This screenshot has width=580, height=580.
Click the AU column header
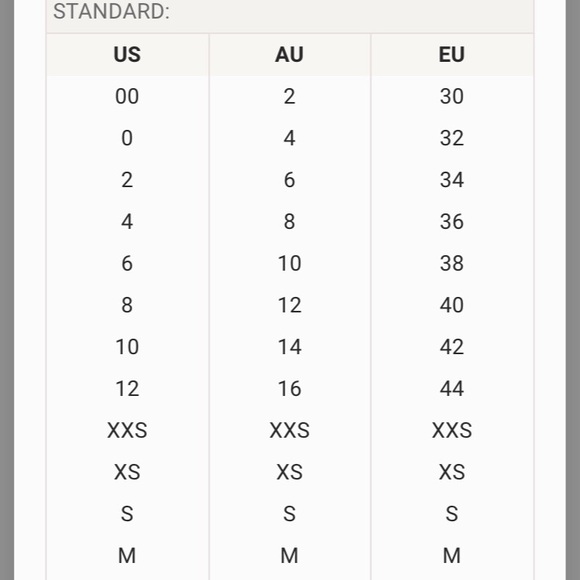click(x=289, y=54)
